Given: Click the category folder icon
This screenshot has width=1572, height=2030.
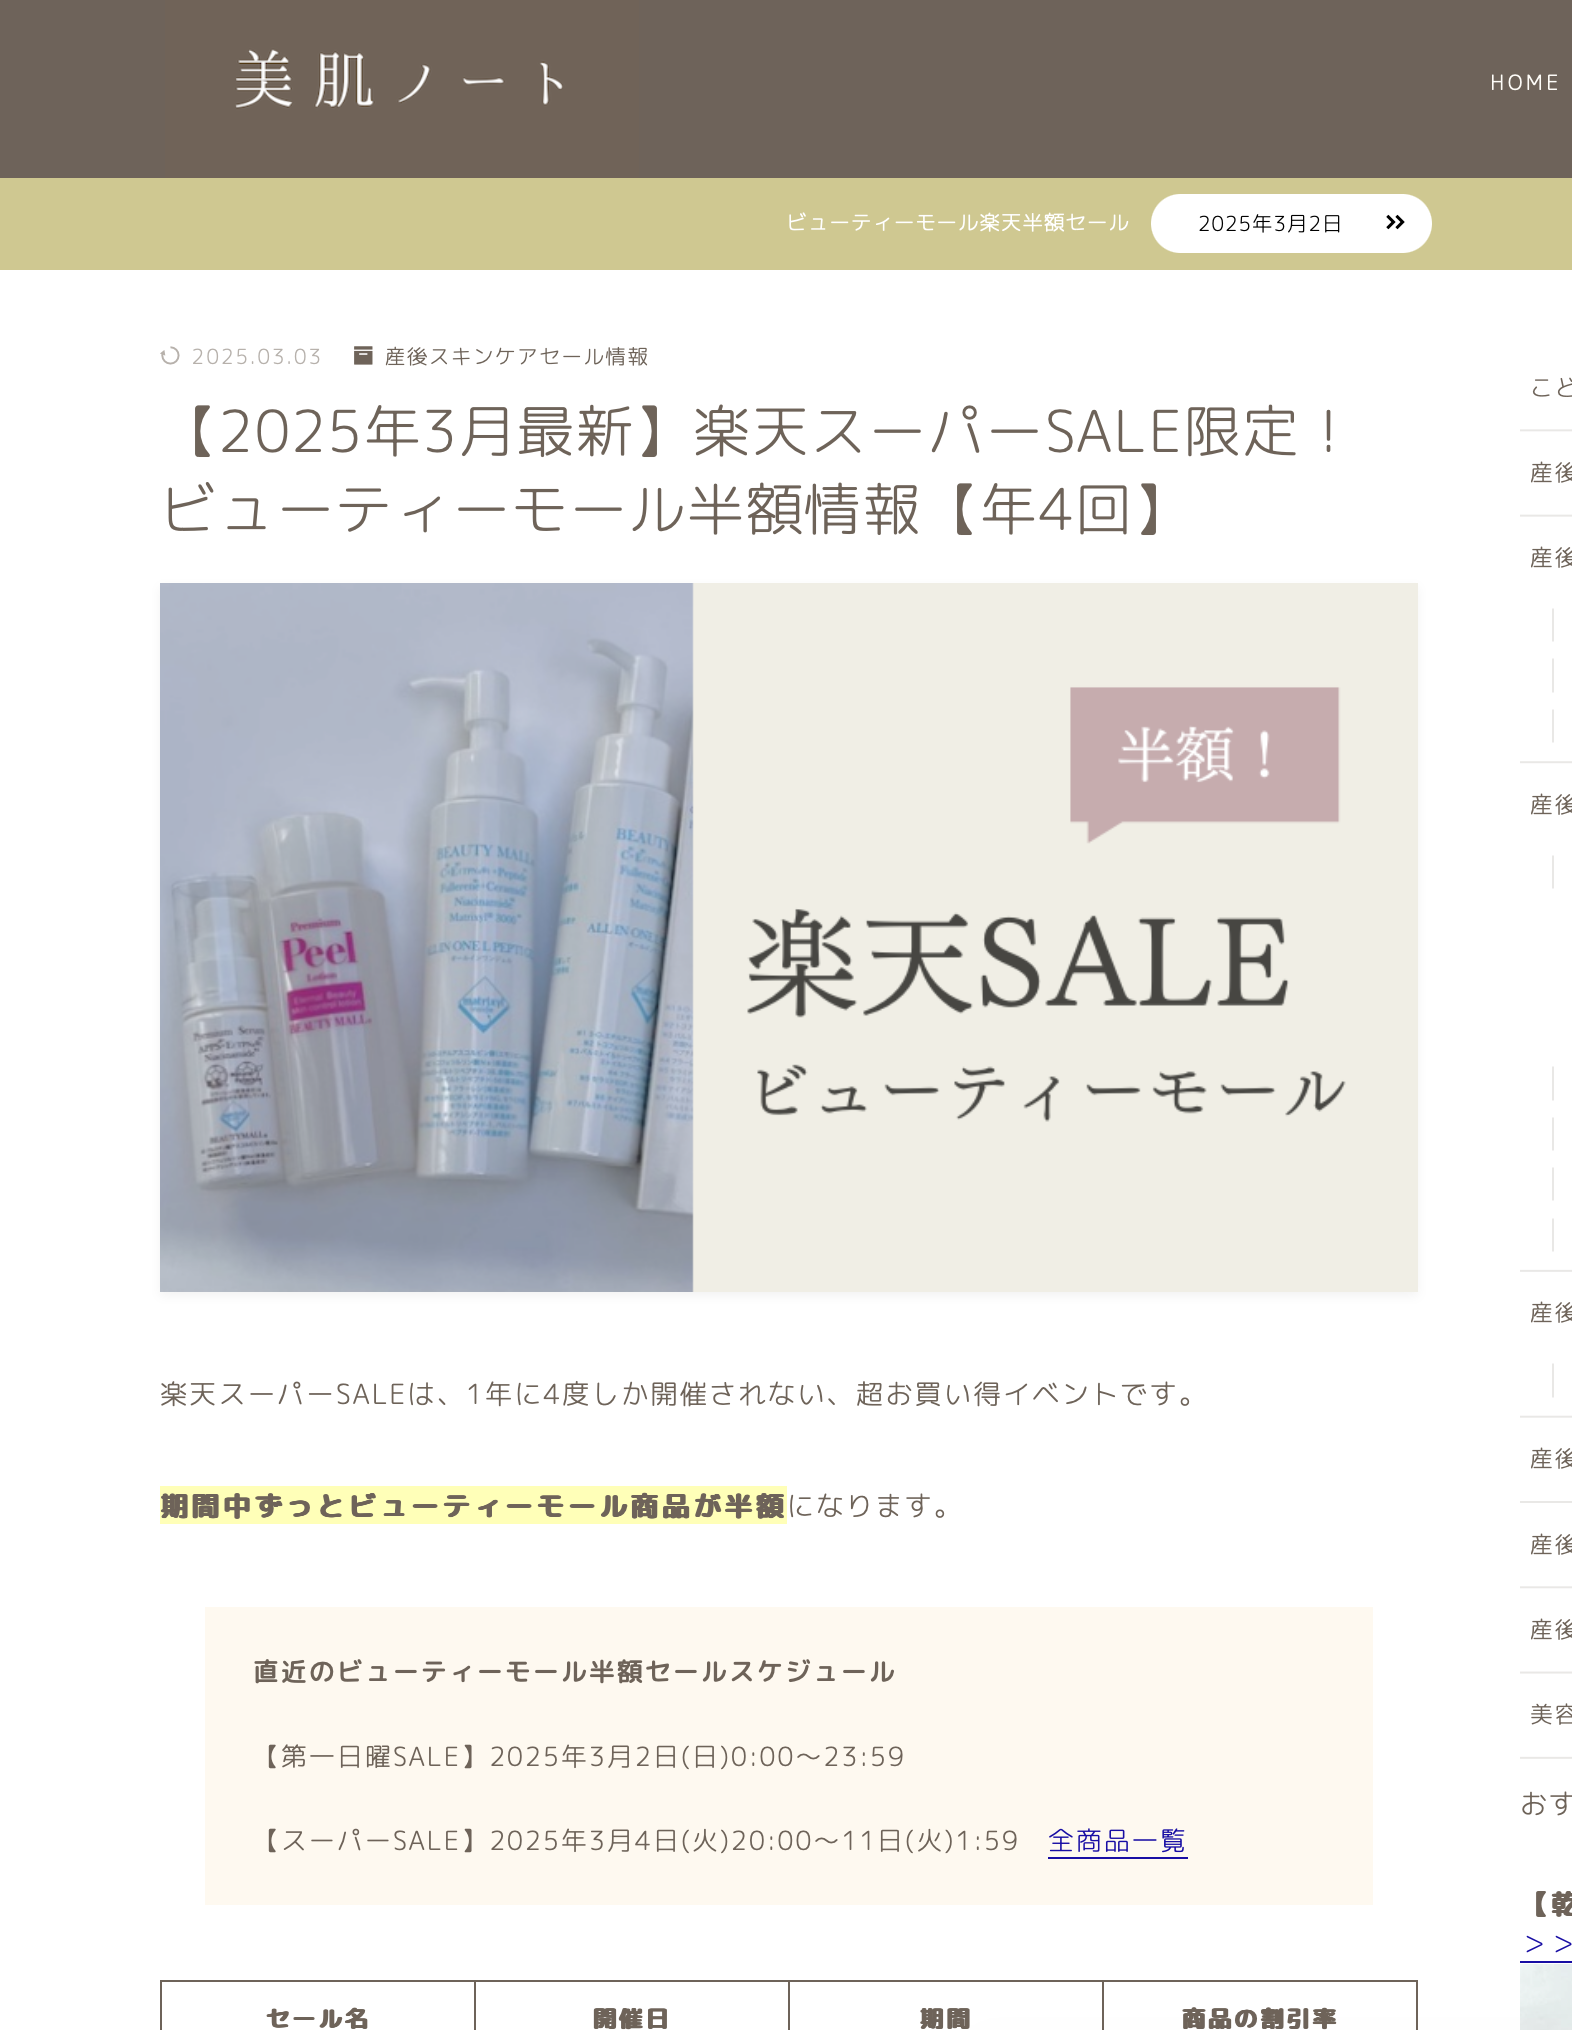Looking at the screenshot, I should 363,356.
